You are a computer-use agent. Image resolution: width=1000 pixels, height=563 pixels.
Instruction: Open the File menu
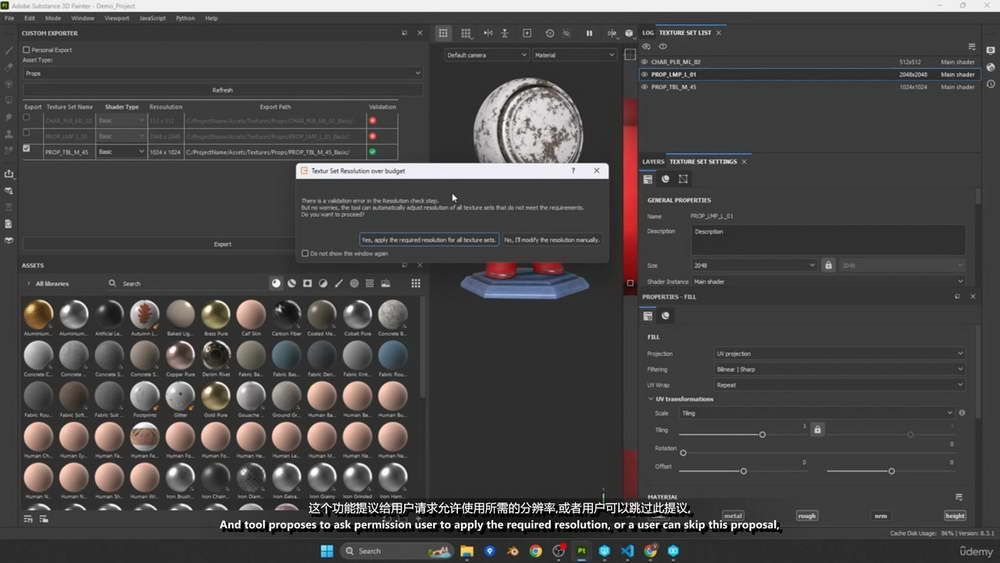10,18
